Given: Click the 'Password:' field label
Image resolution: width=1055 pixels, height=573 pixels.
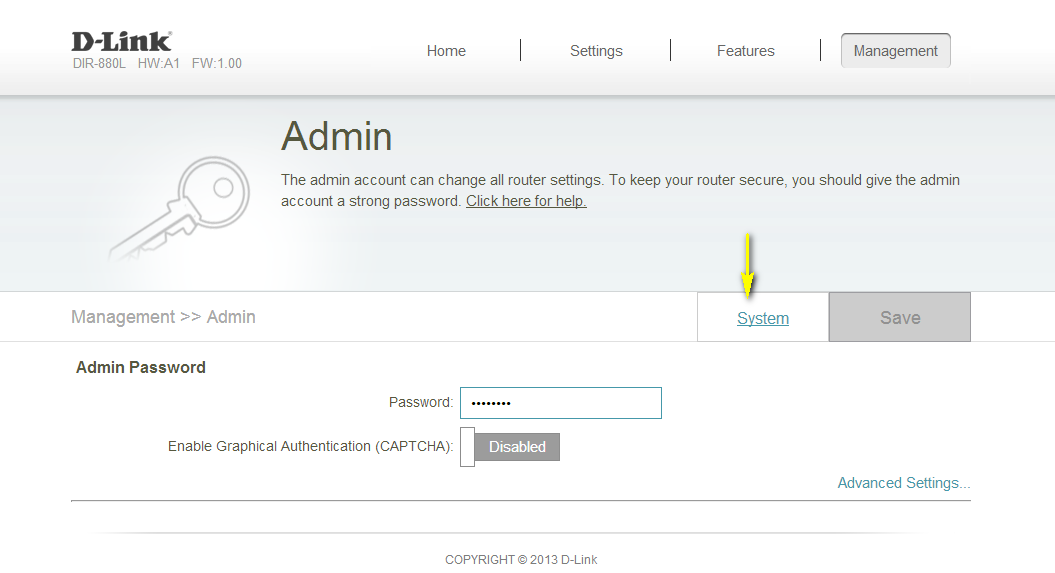Looking at the screenshot, I should point(420,403).
